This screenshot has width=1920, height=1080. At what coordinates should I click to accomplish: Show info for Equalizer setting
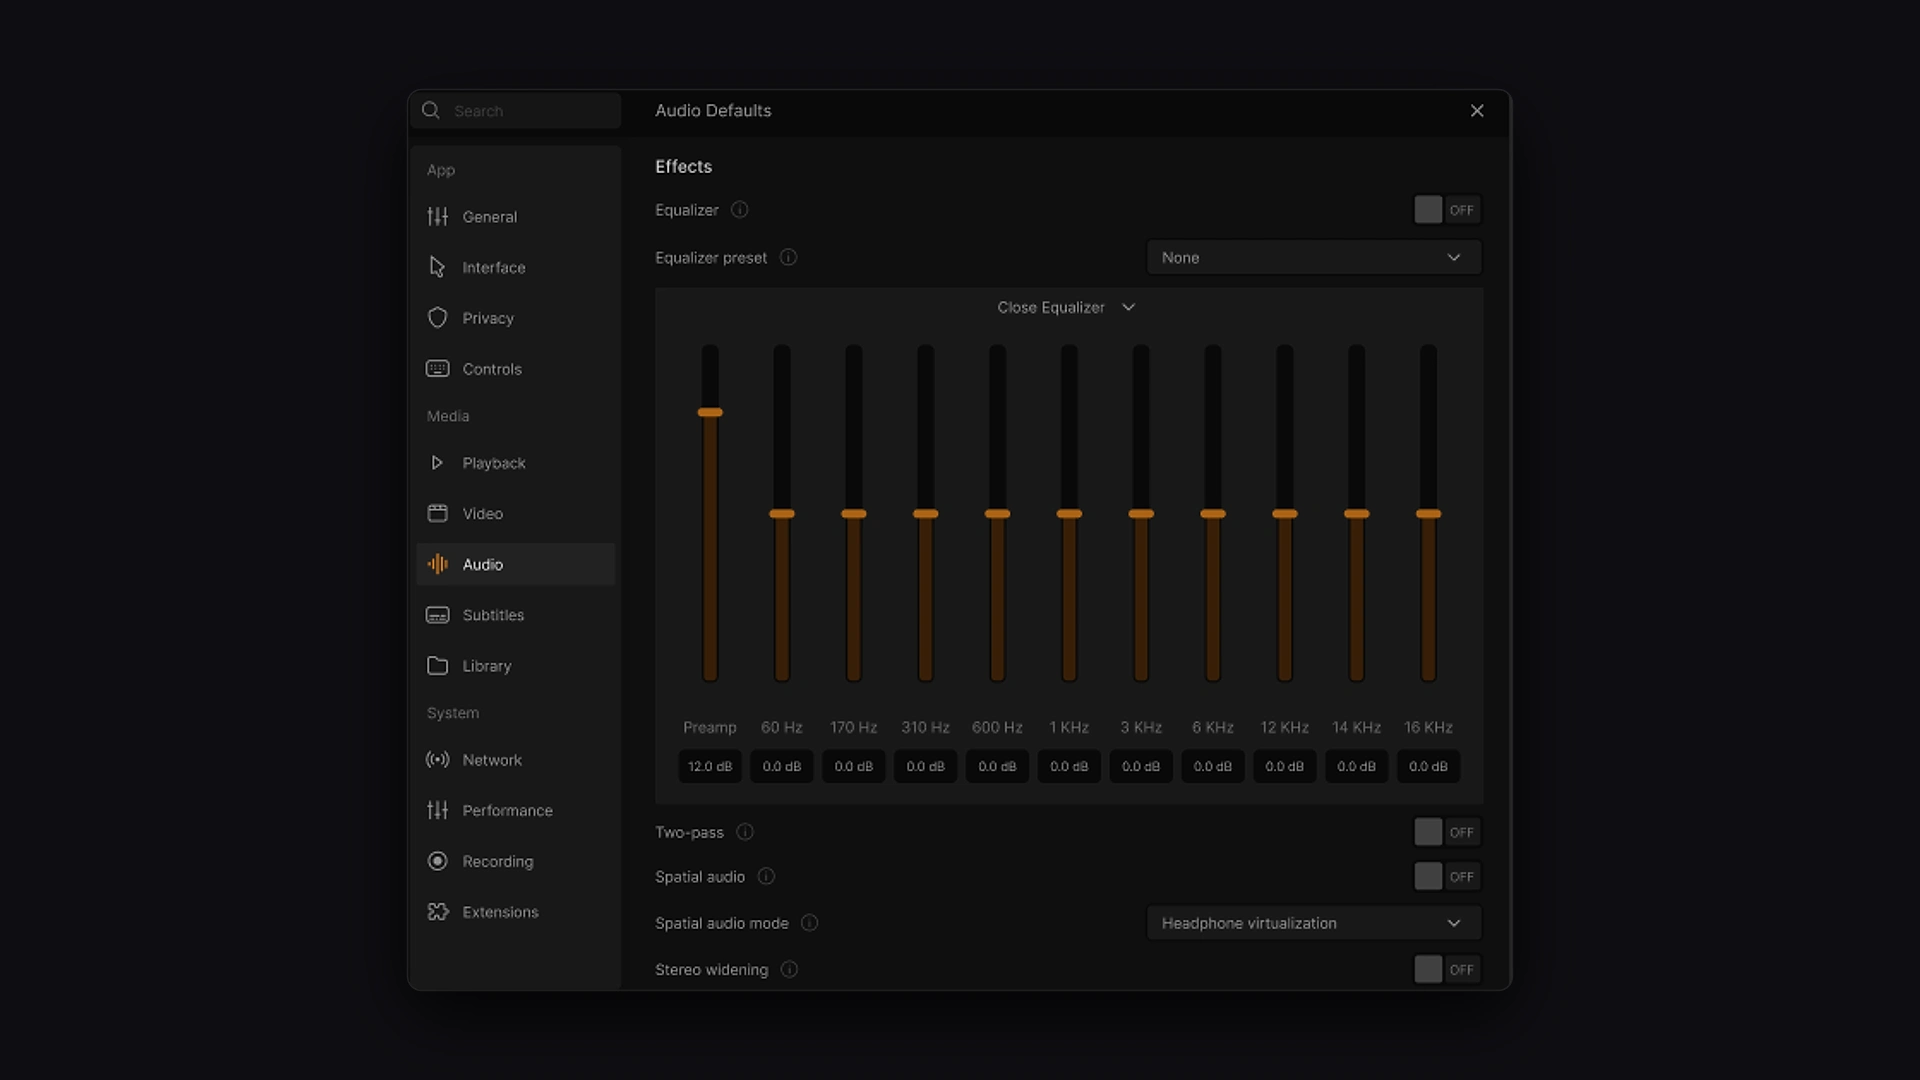pyautogui.click(x=739, y=210)
